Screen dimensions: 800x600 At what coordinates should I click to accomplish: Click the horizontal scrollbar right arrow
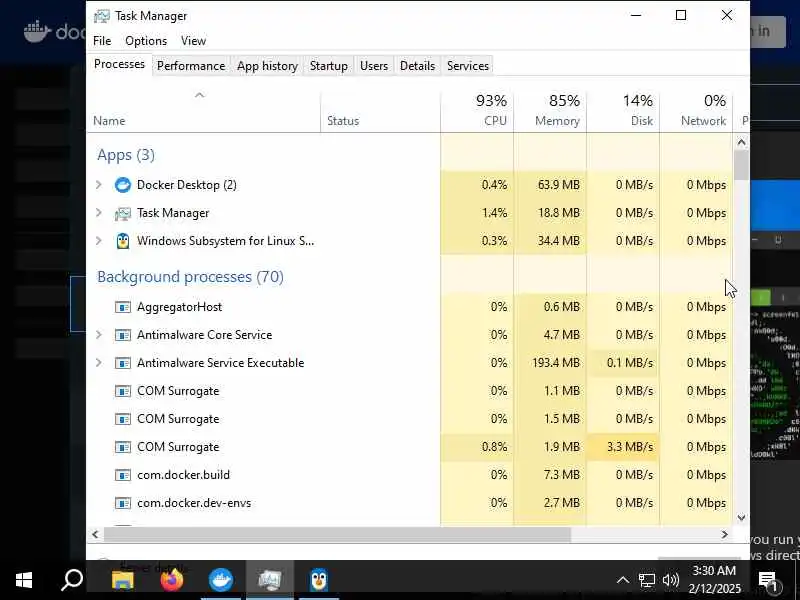coord(724,534)
